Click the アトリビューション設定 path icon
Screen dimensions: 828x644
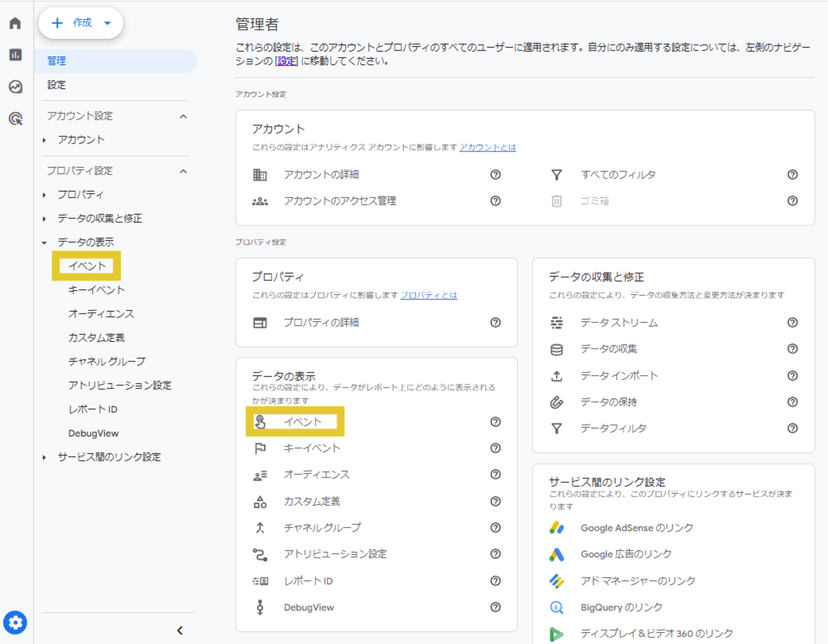coord(260,554)
